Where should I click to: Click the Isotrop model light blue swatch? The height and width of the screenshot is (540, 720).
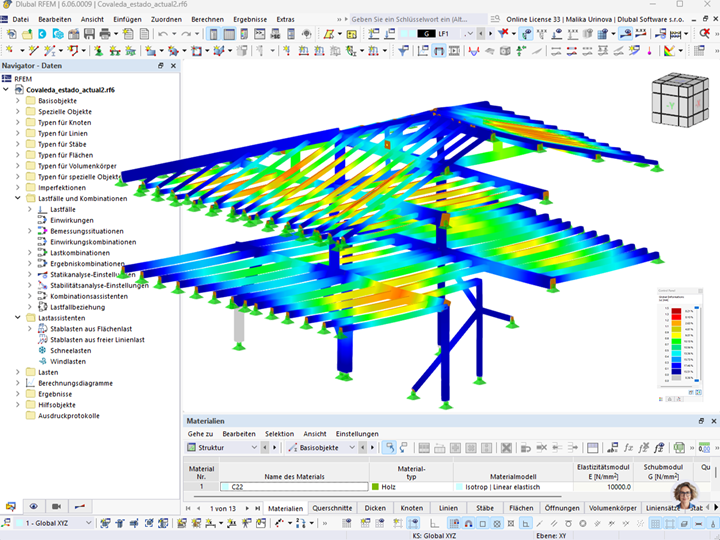(x=459, y=487)
